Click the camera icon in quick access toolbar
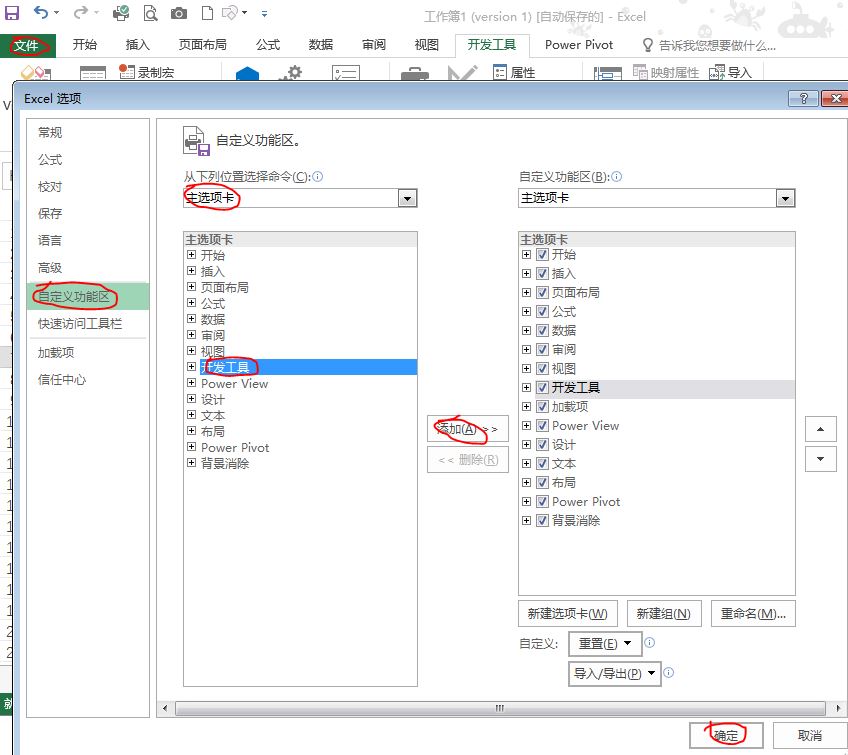Viewport: 848px width, 755px height. (x=179, y=14)
